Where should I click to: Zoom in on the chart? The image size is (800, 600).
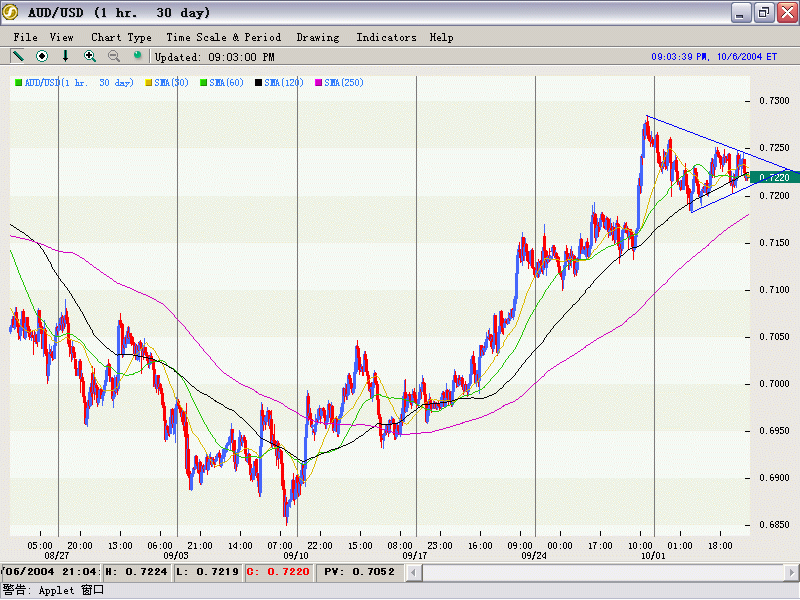coord(90,56)
